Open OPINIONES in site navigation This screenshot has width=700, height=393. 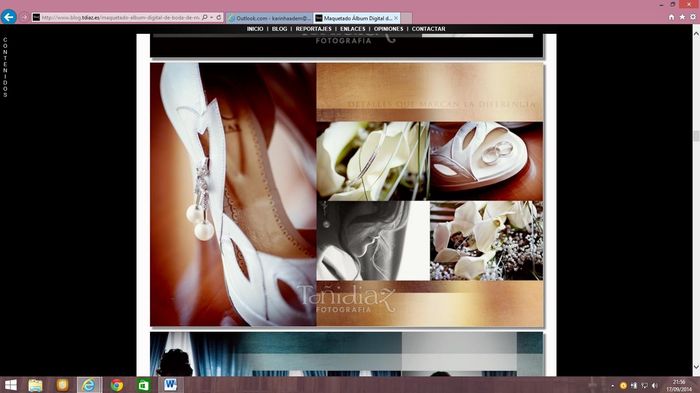click(x=388, y=29)
